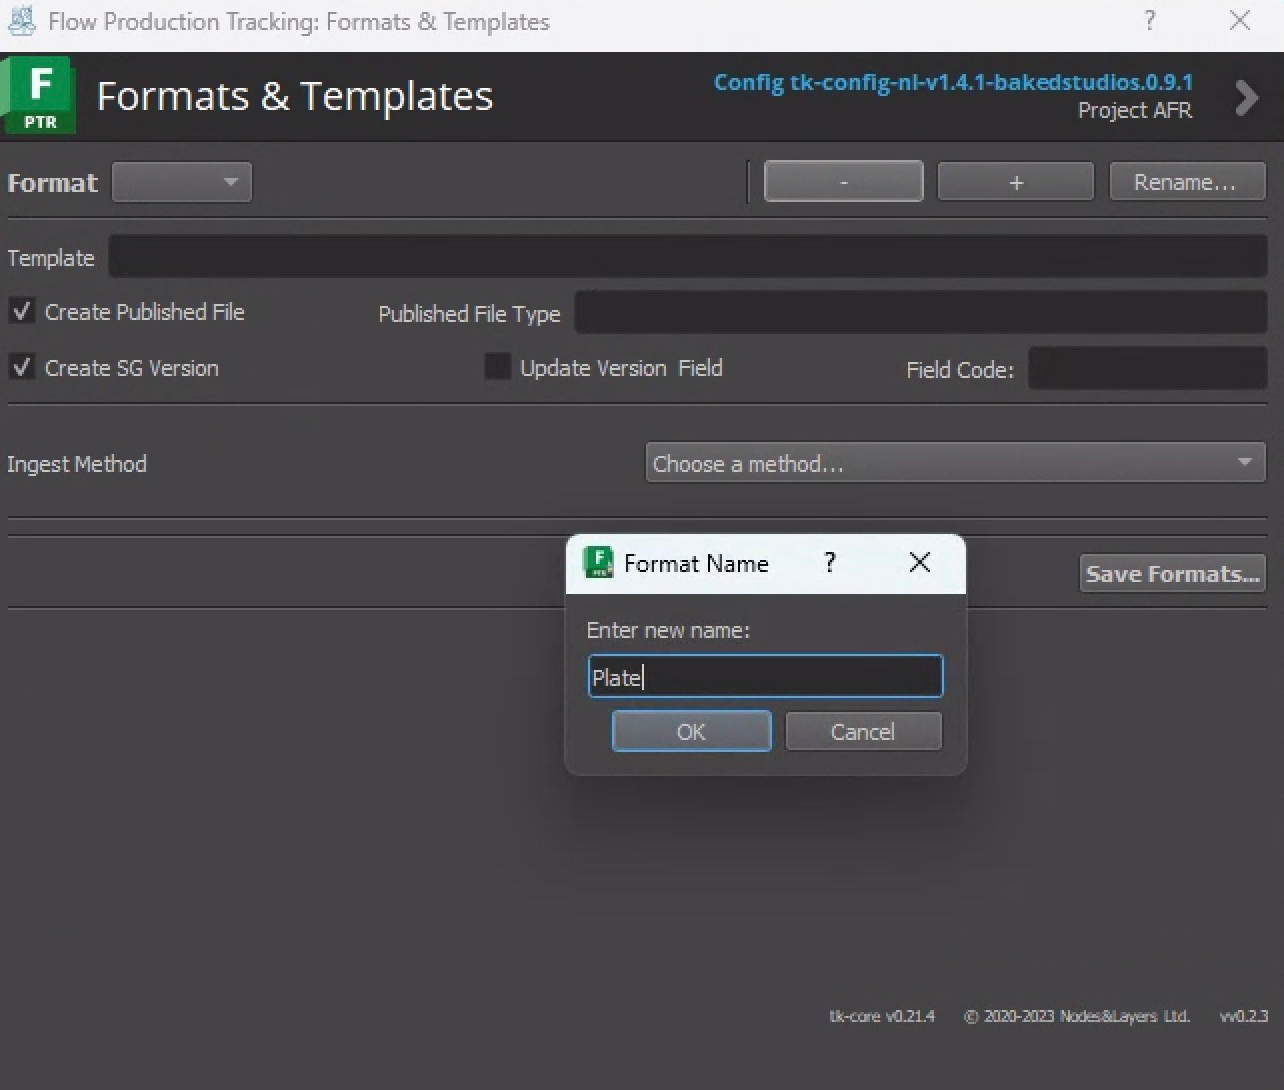Click the title bar help question mark

click(x=1150, y=21)
